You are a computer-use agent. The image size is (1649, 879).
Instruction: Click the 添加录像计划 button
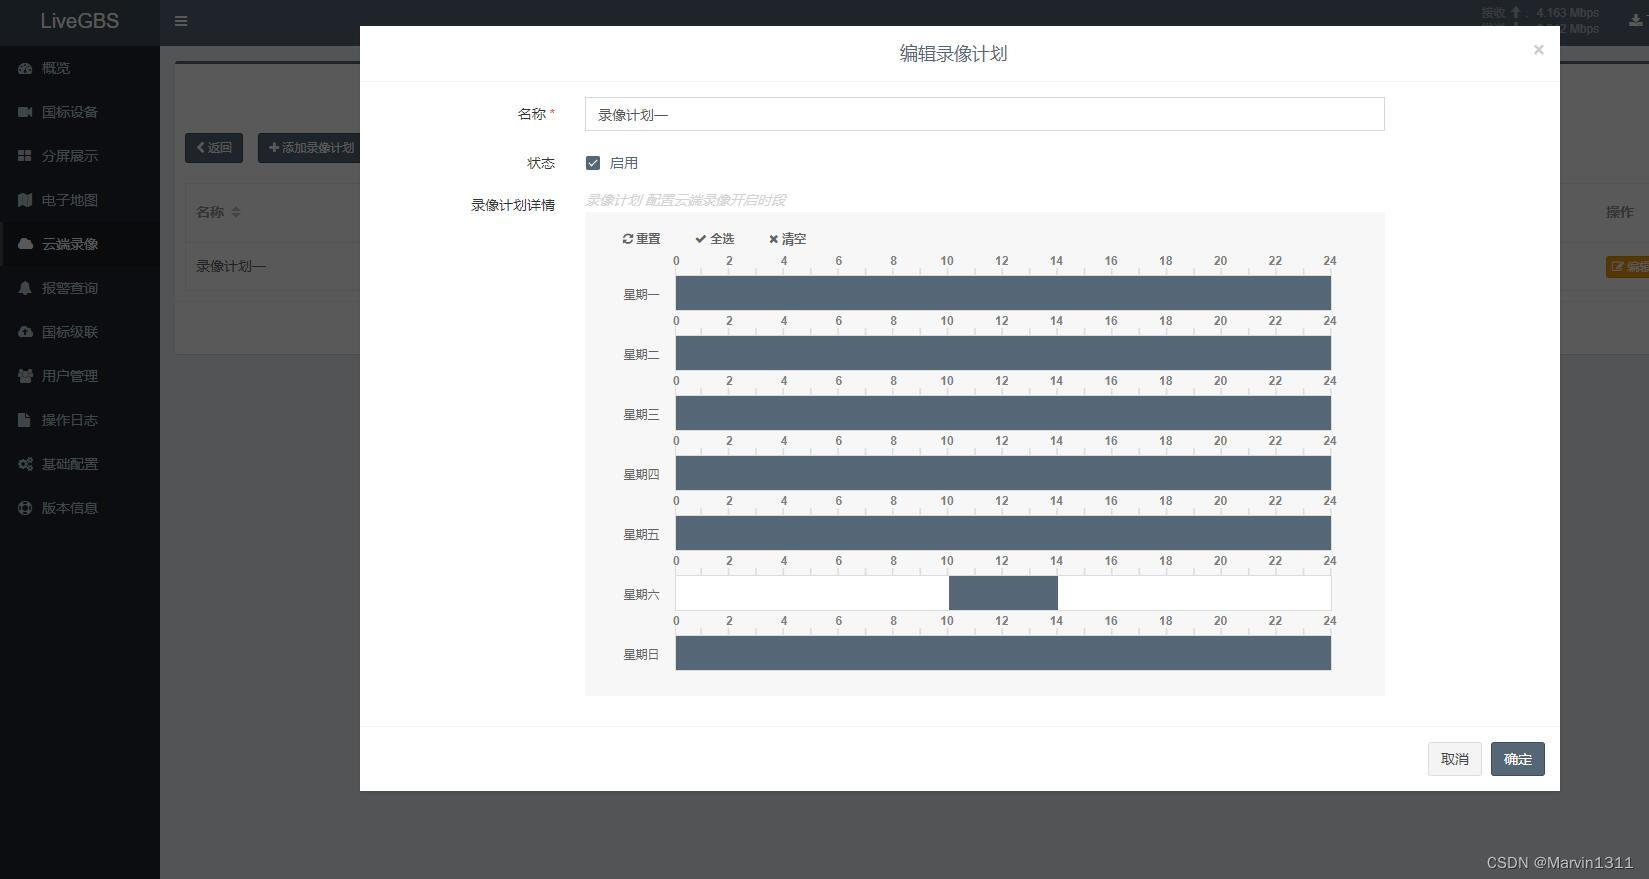click(x=311, y=148)
